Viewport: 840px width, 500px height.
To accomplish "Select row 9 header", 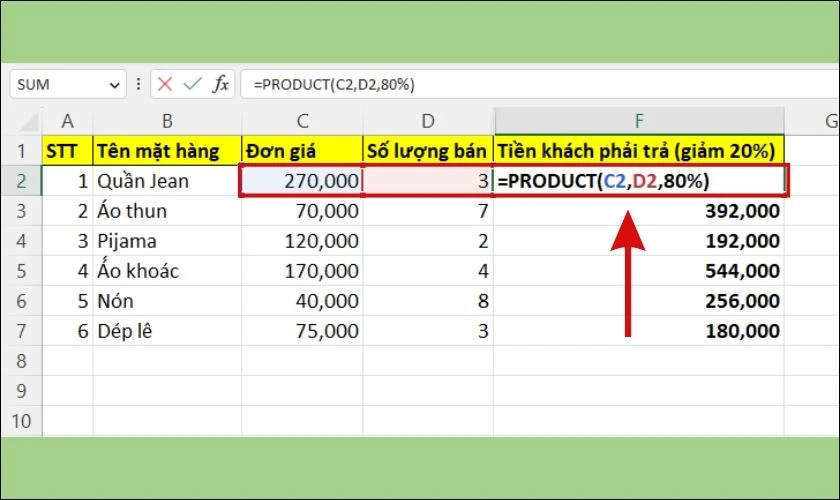I will [21, 391].
